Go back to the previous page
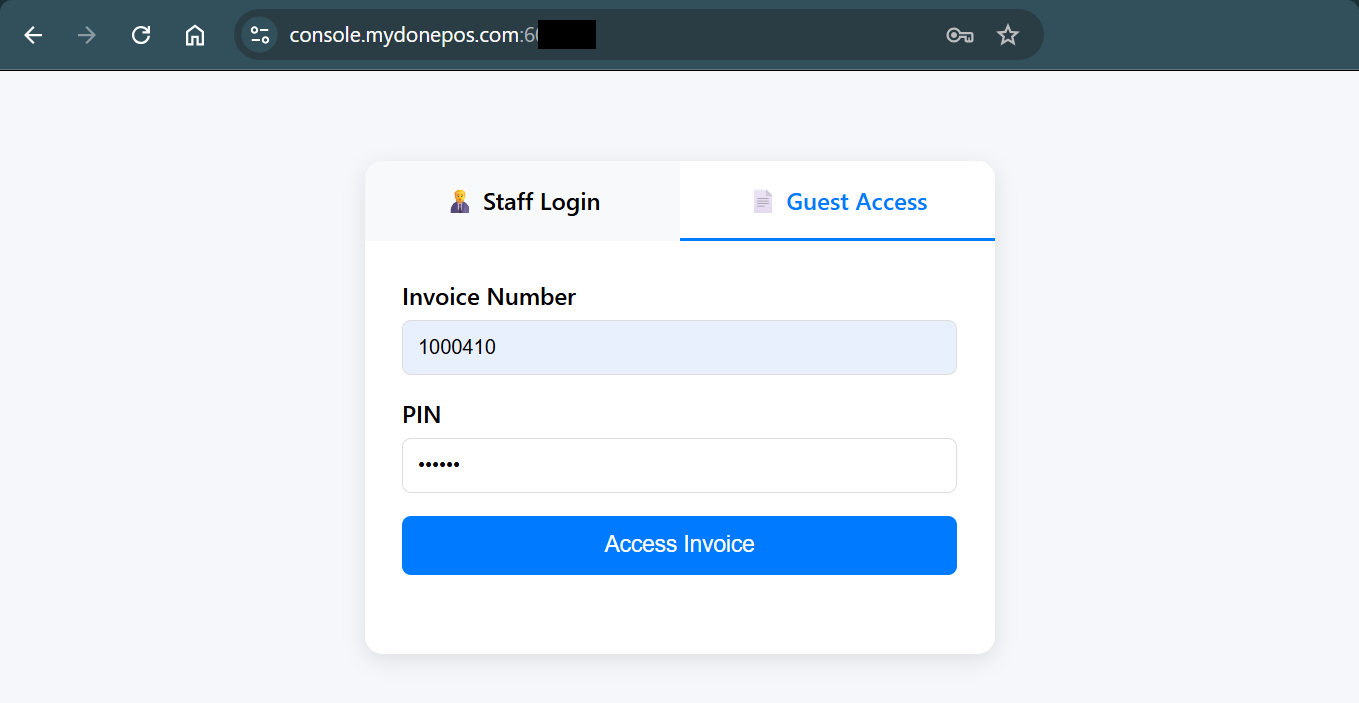 33,36
